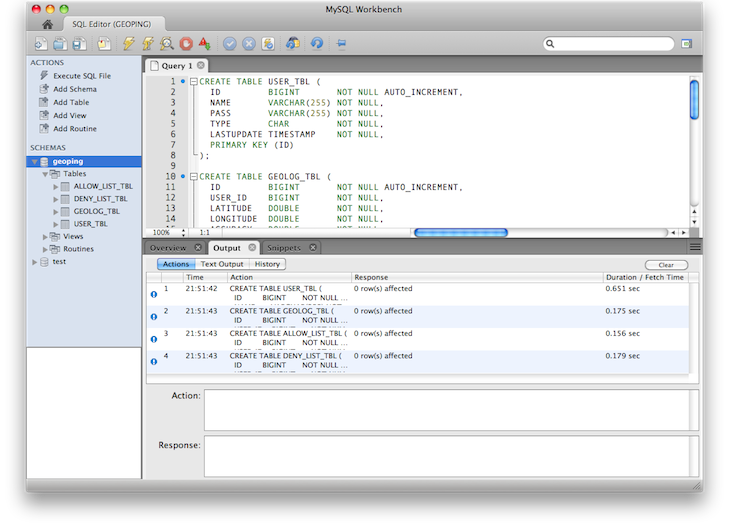This screenshot has width=729, height=528.
Task: Switch to Text Output view
Action: [222, 264]
